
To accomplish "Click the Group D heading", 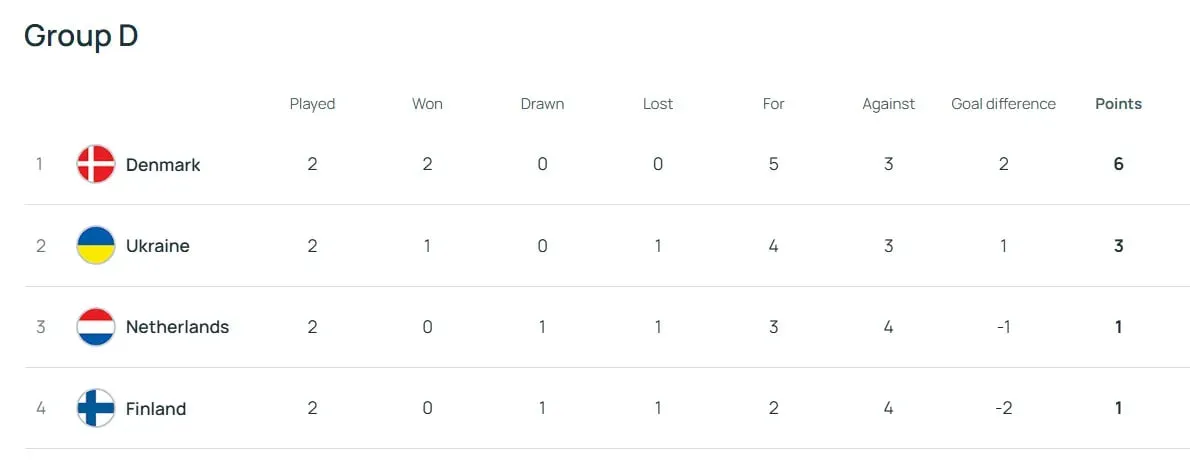I will point(81,36).
